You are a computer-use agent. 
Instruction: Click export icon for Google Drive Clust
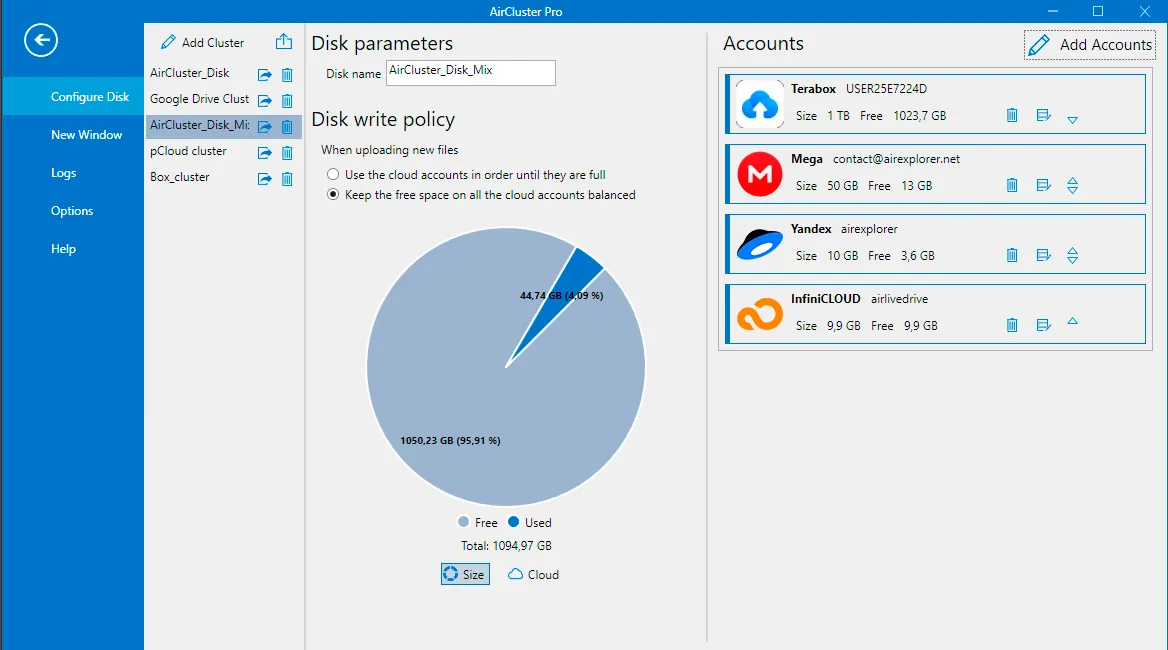coord(264,101)
